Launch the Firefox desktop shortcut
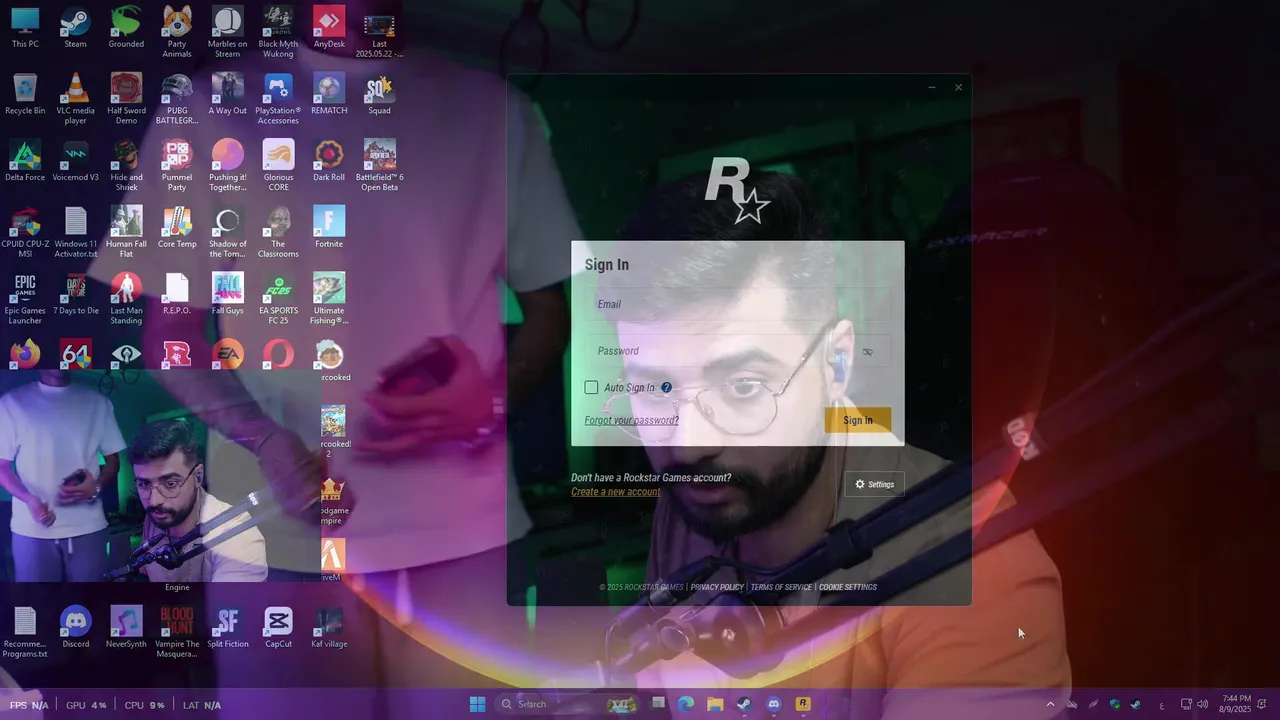 point(25,354)
